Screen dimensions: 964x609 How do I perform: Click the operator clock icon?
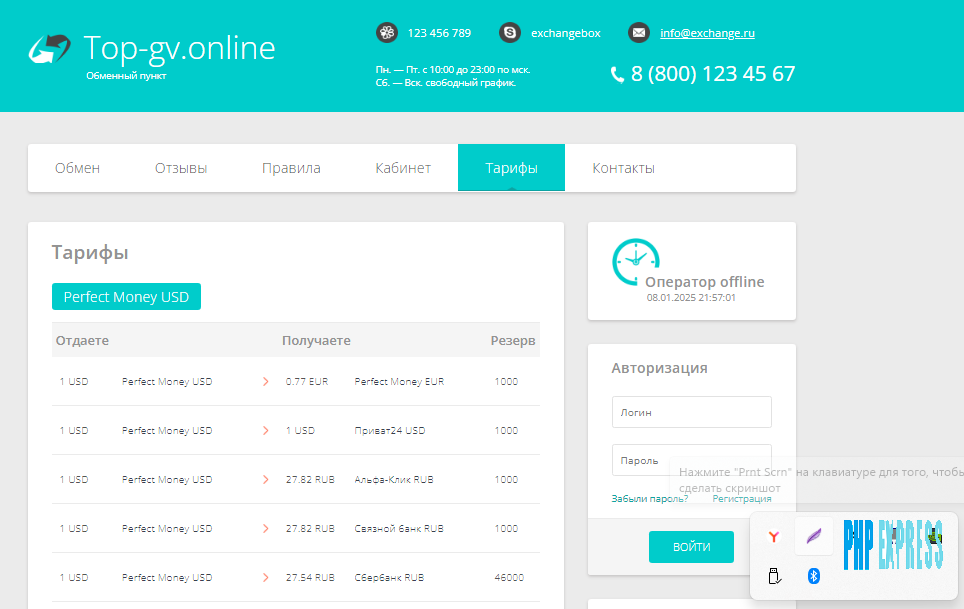(x=636, y=262)
